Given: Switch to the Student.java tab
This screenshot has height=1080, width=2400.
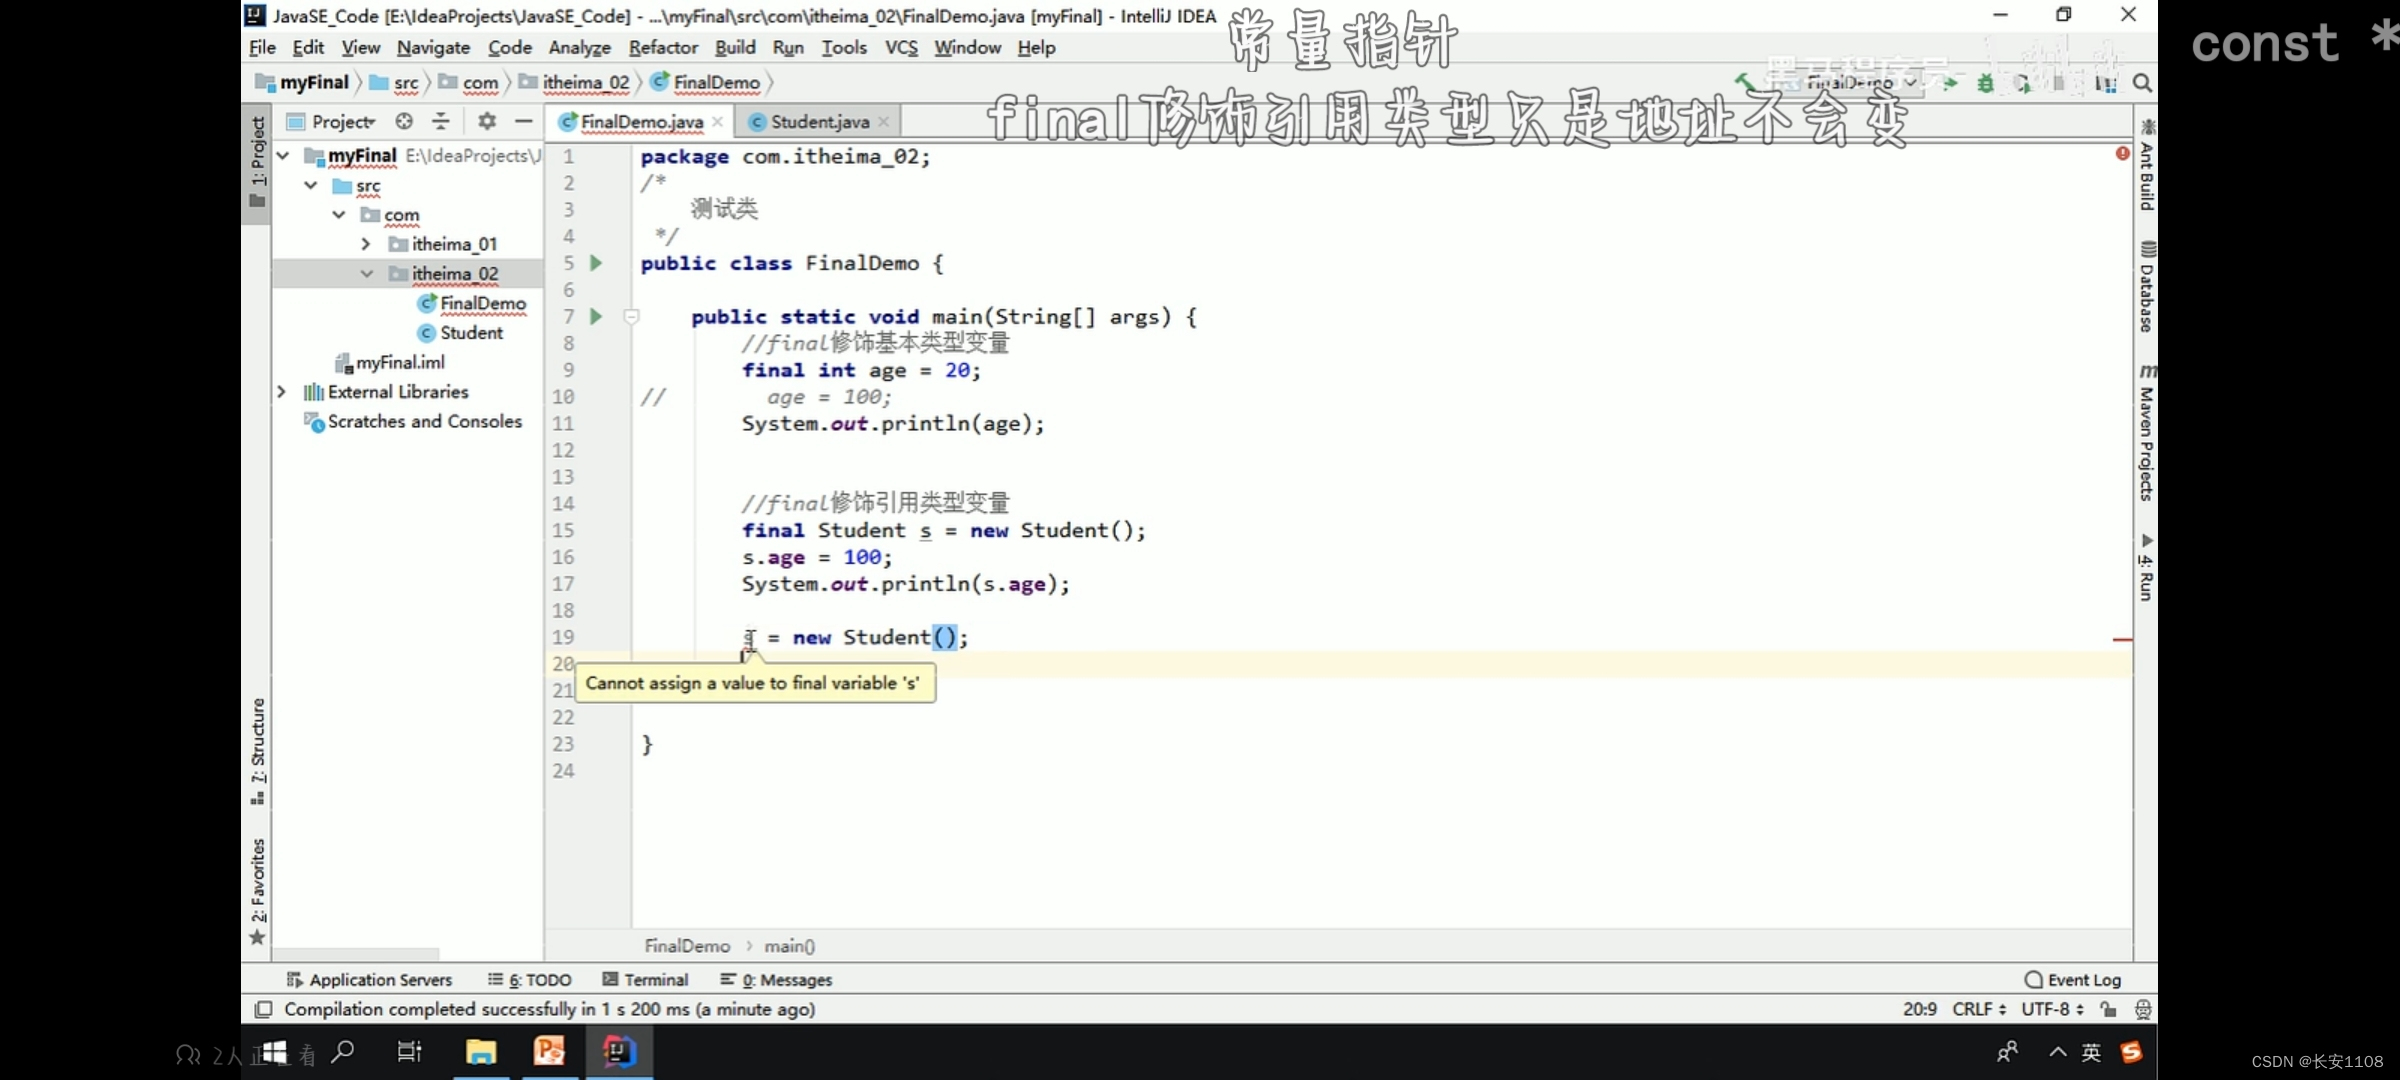Looking at the screenshot, I should click(x=819, y=121).
